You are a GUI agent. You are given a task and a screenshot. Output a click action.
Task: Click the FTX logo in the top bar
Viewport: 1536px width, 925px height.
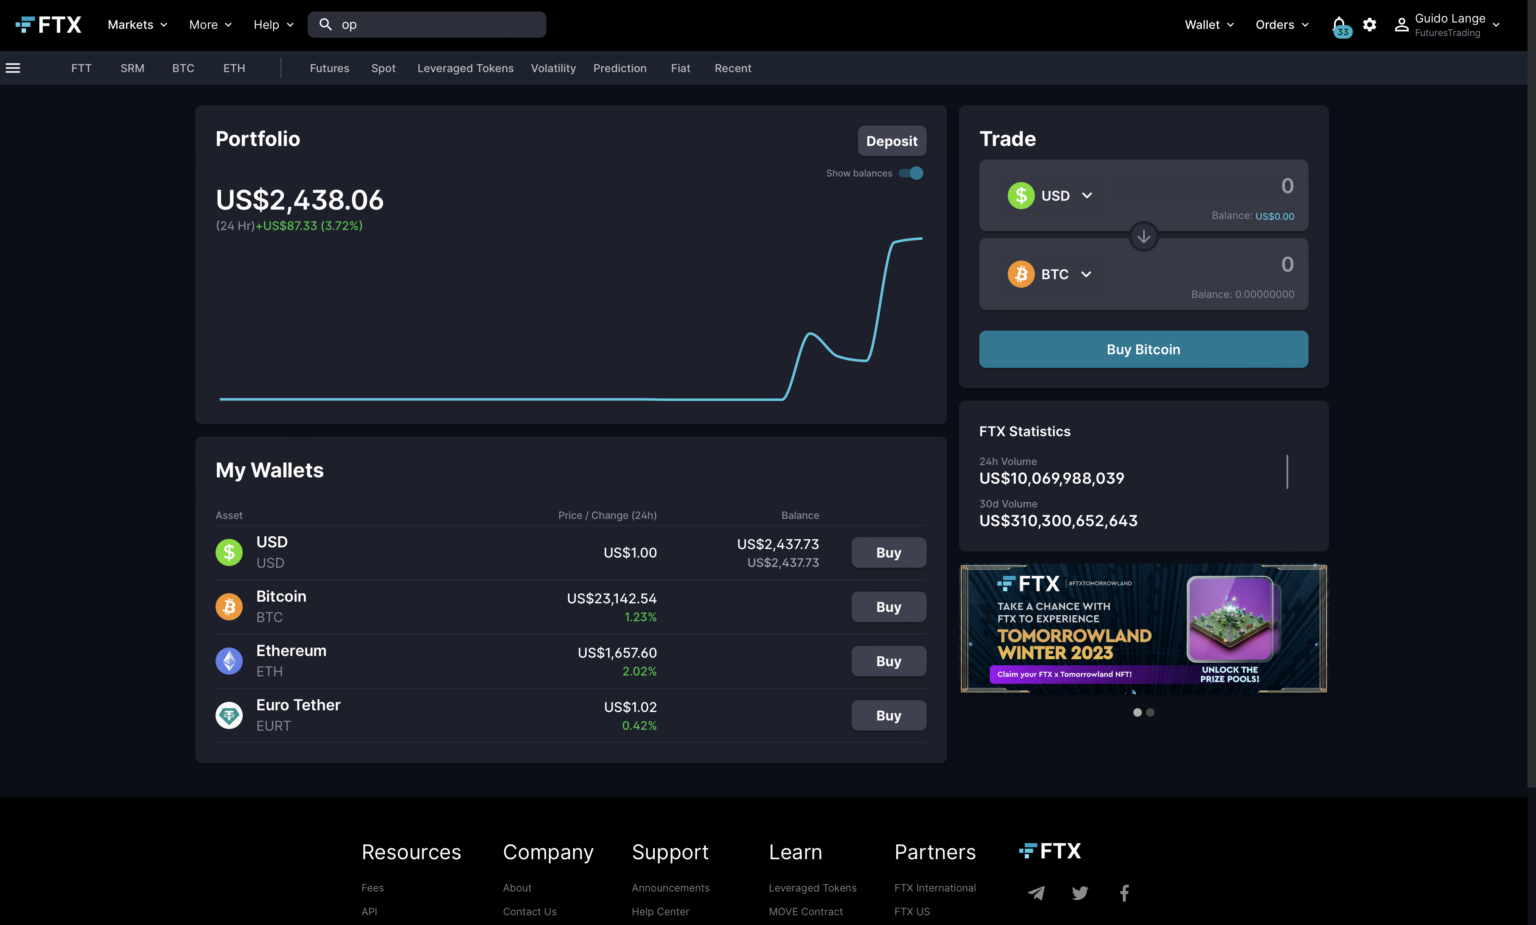[48, 24]
